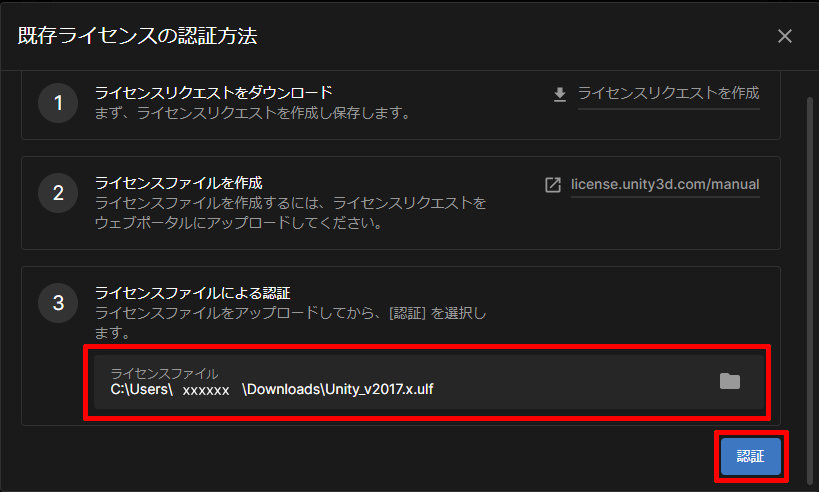
Task: Click the external link icon beside license.unity3d.com
Action: coord(552,185)
